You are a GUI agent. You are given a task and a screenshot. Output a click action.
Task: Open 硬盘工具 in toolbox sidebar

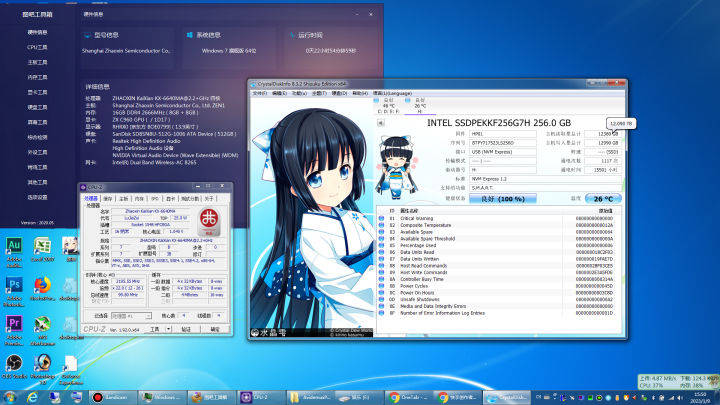(x=37, y=107)
